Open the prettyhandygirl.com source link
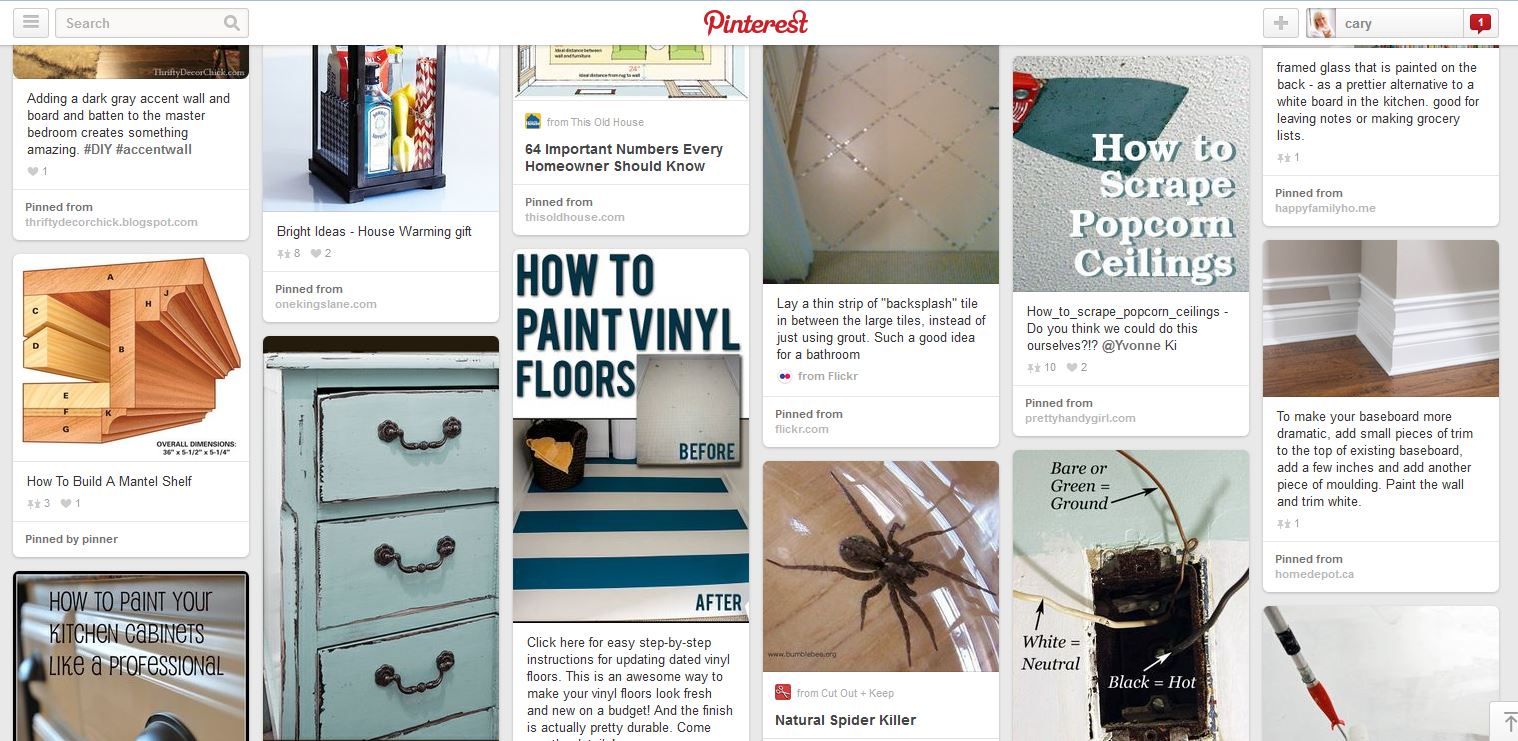The image size is (1518, 741). click(1080, 418)
